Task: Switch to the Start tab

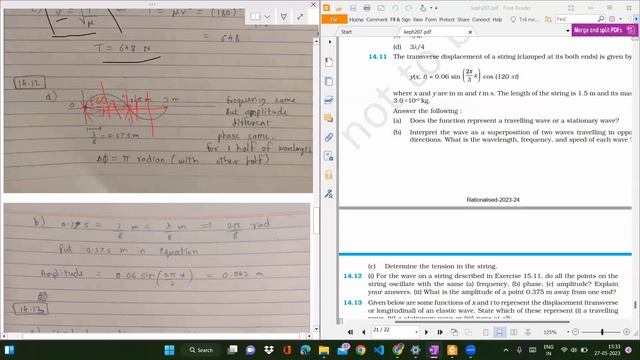Action: [347, 31]
